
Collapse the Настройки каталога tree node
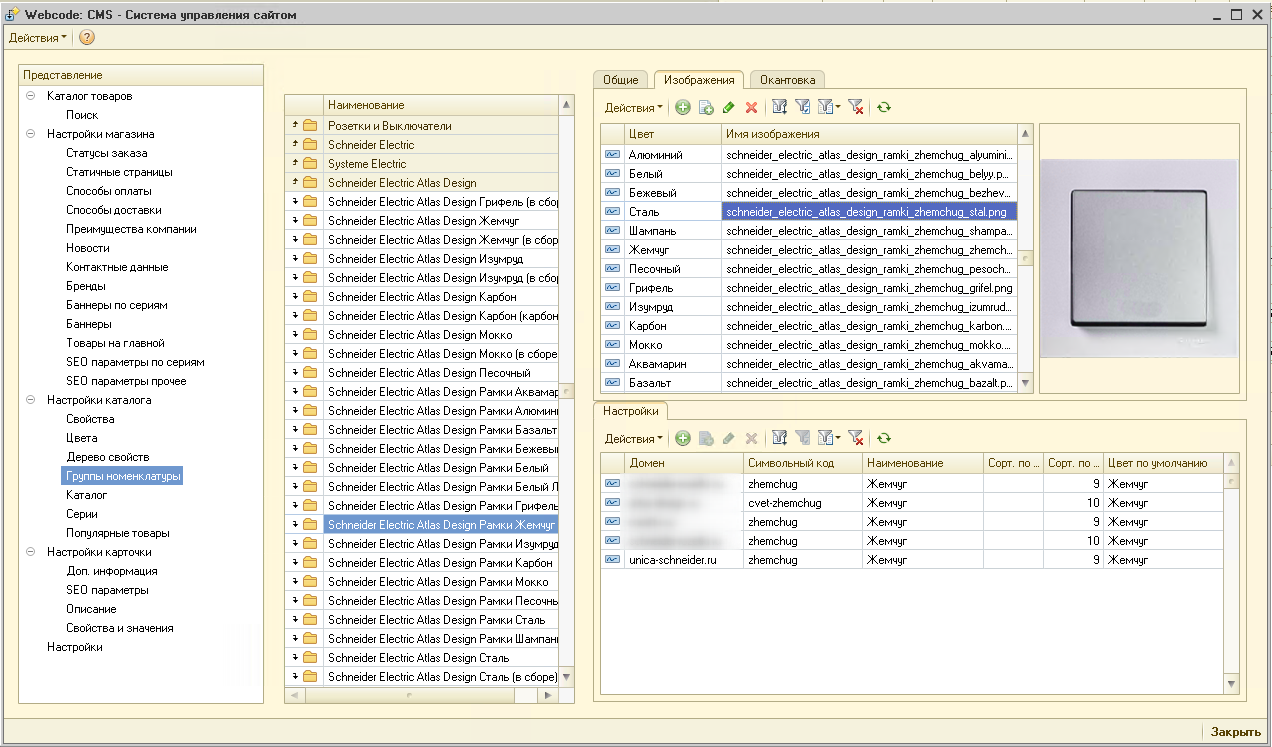pyautogui.click(x=30, y=400)
